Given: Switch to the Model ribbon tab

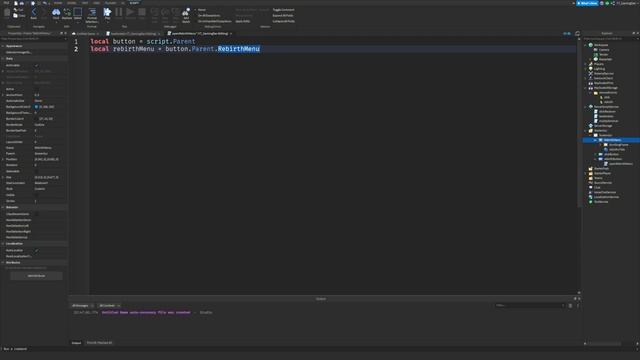Looking at the screenshot, I should [71, 3].
